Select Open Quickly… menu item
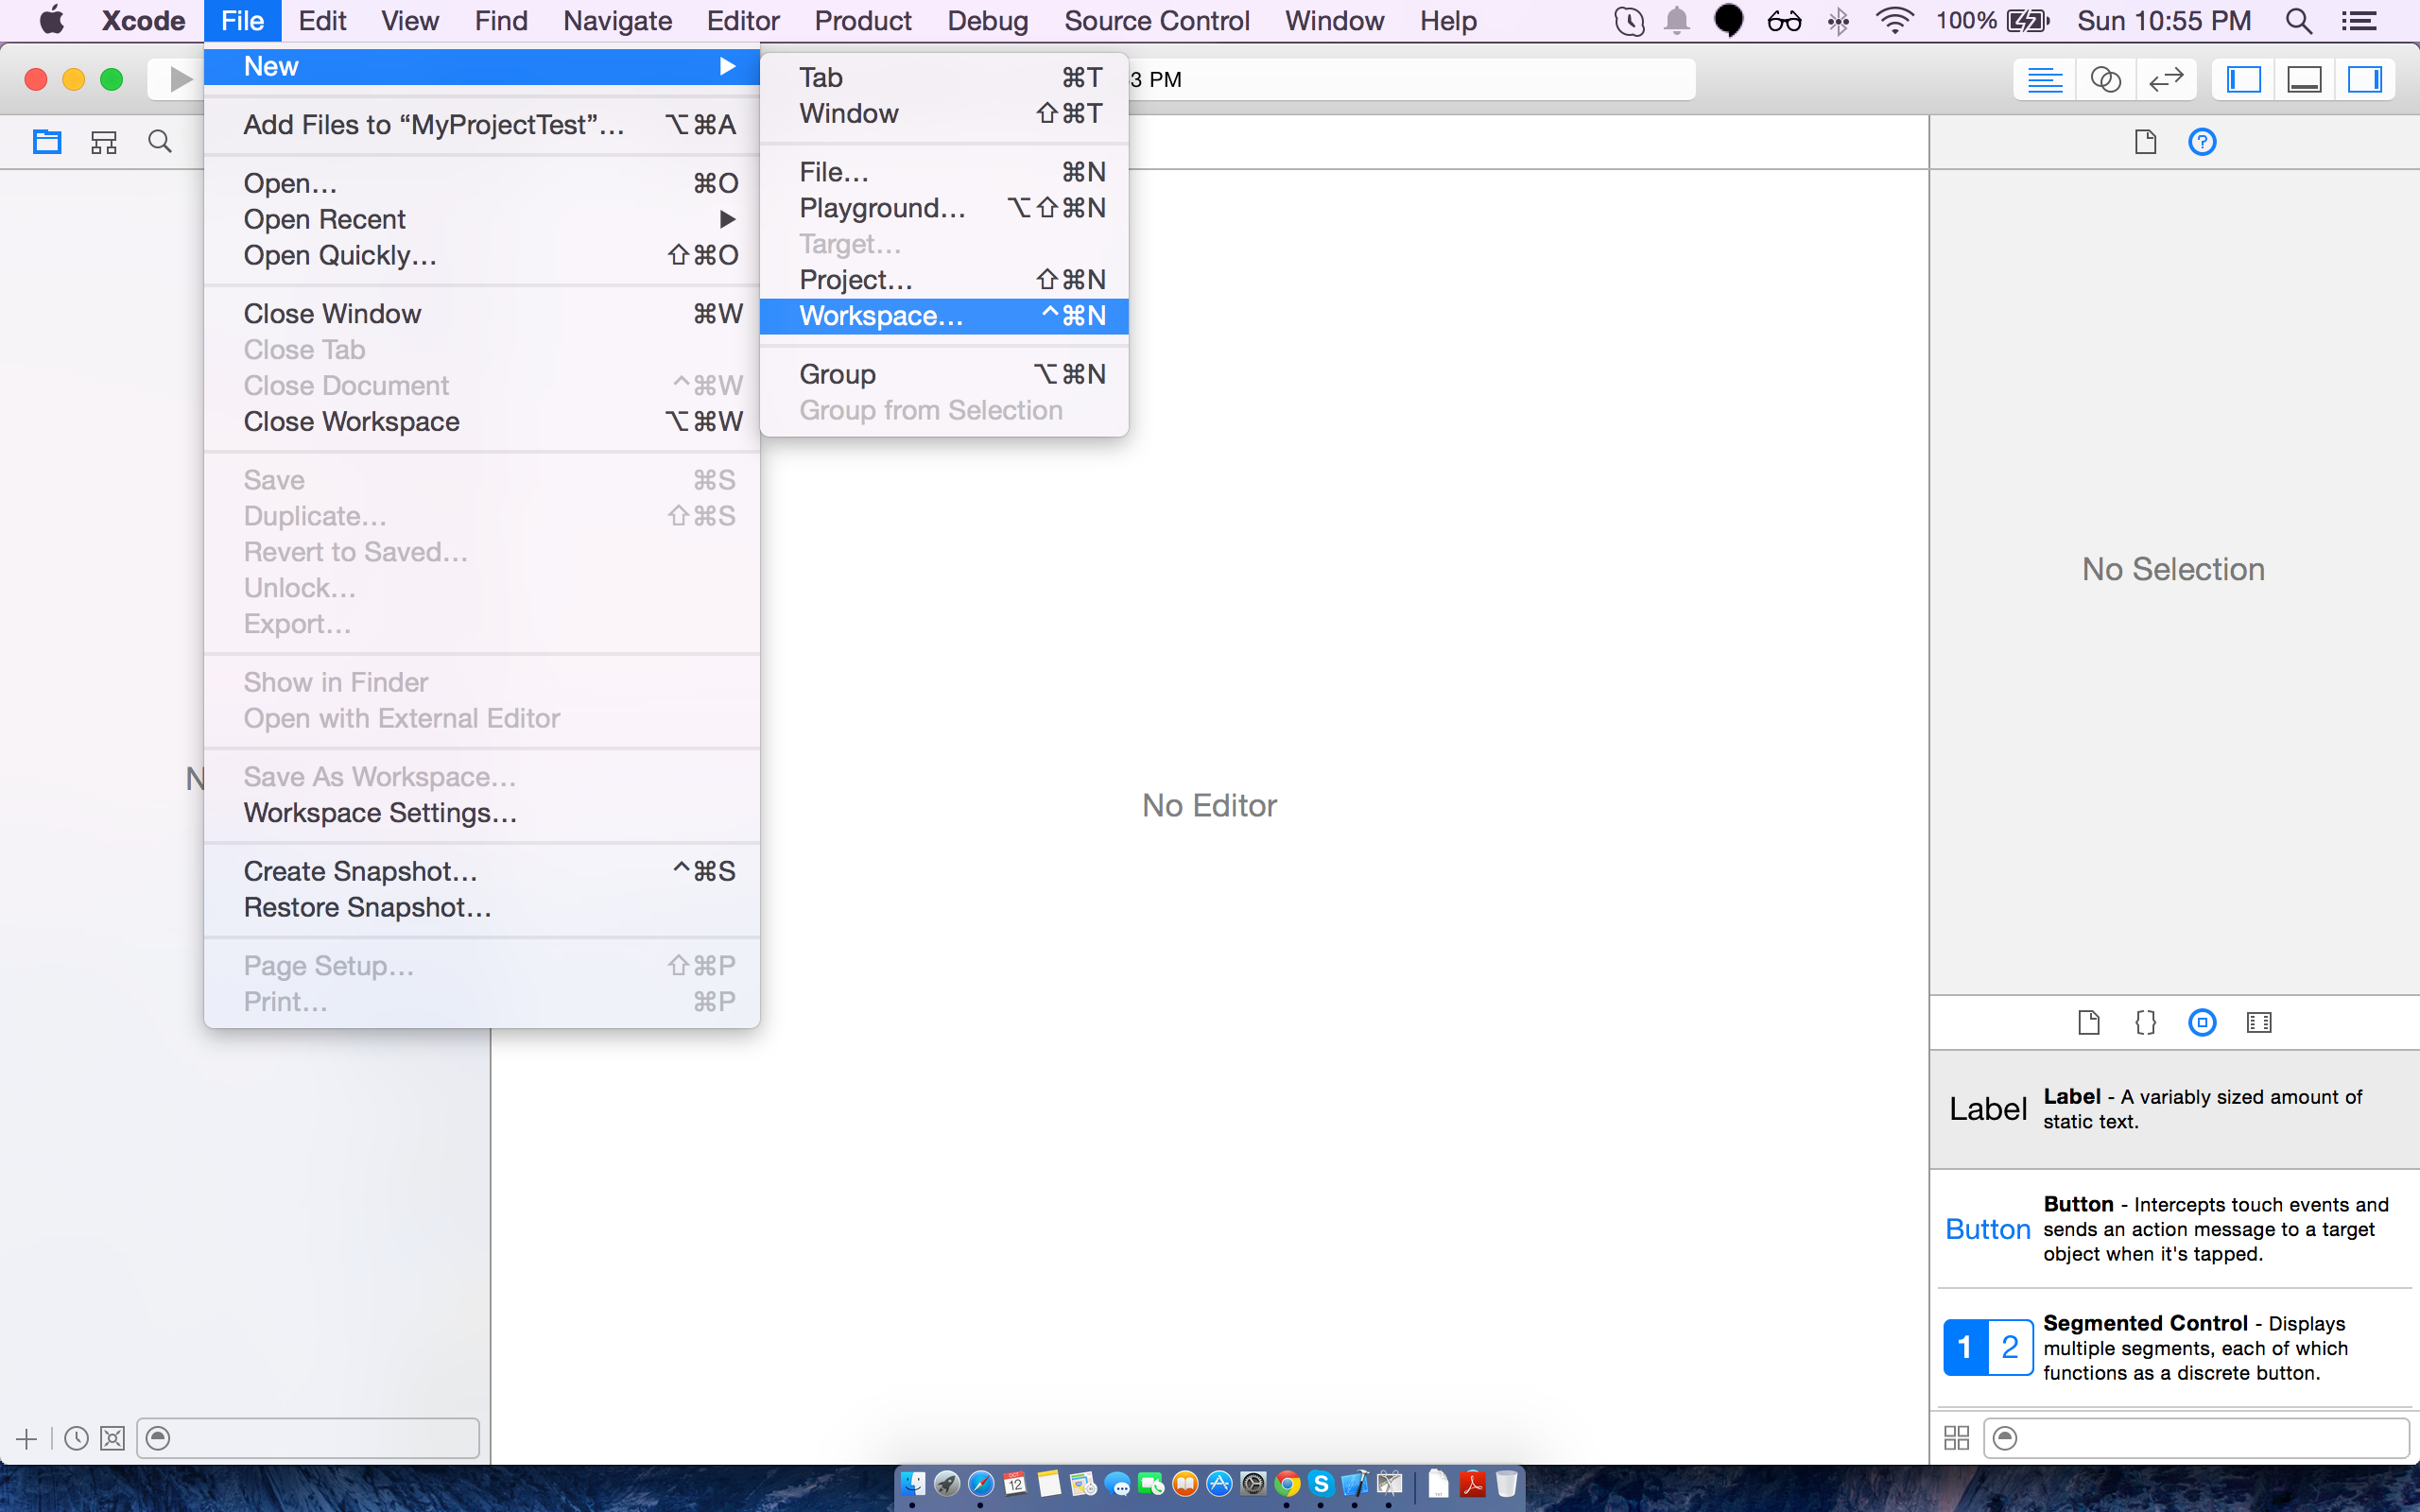 click(x=482, y=255)
